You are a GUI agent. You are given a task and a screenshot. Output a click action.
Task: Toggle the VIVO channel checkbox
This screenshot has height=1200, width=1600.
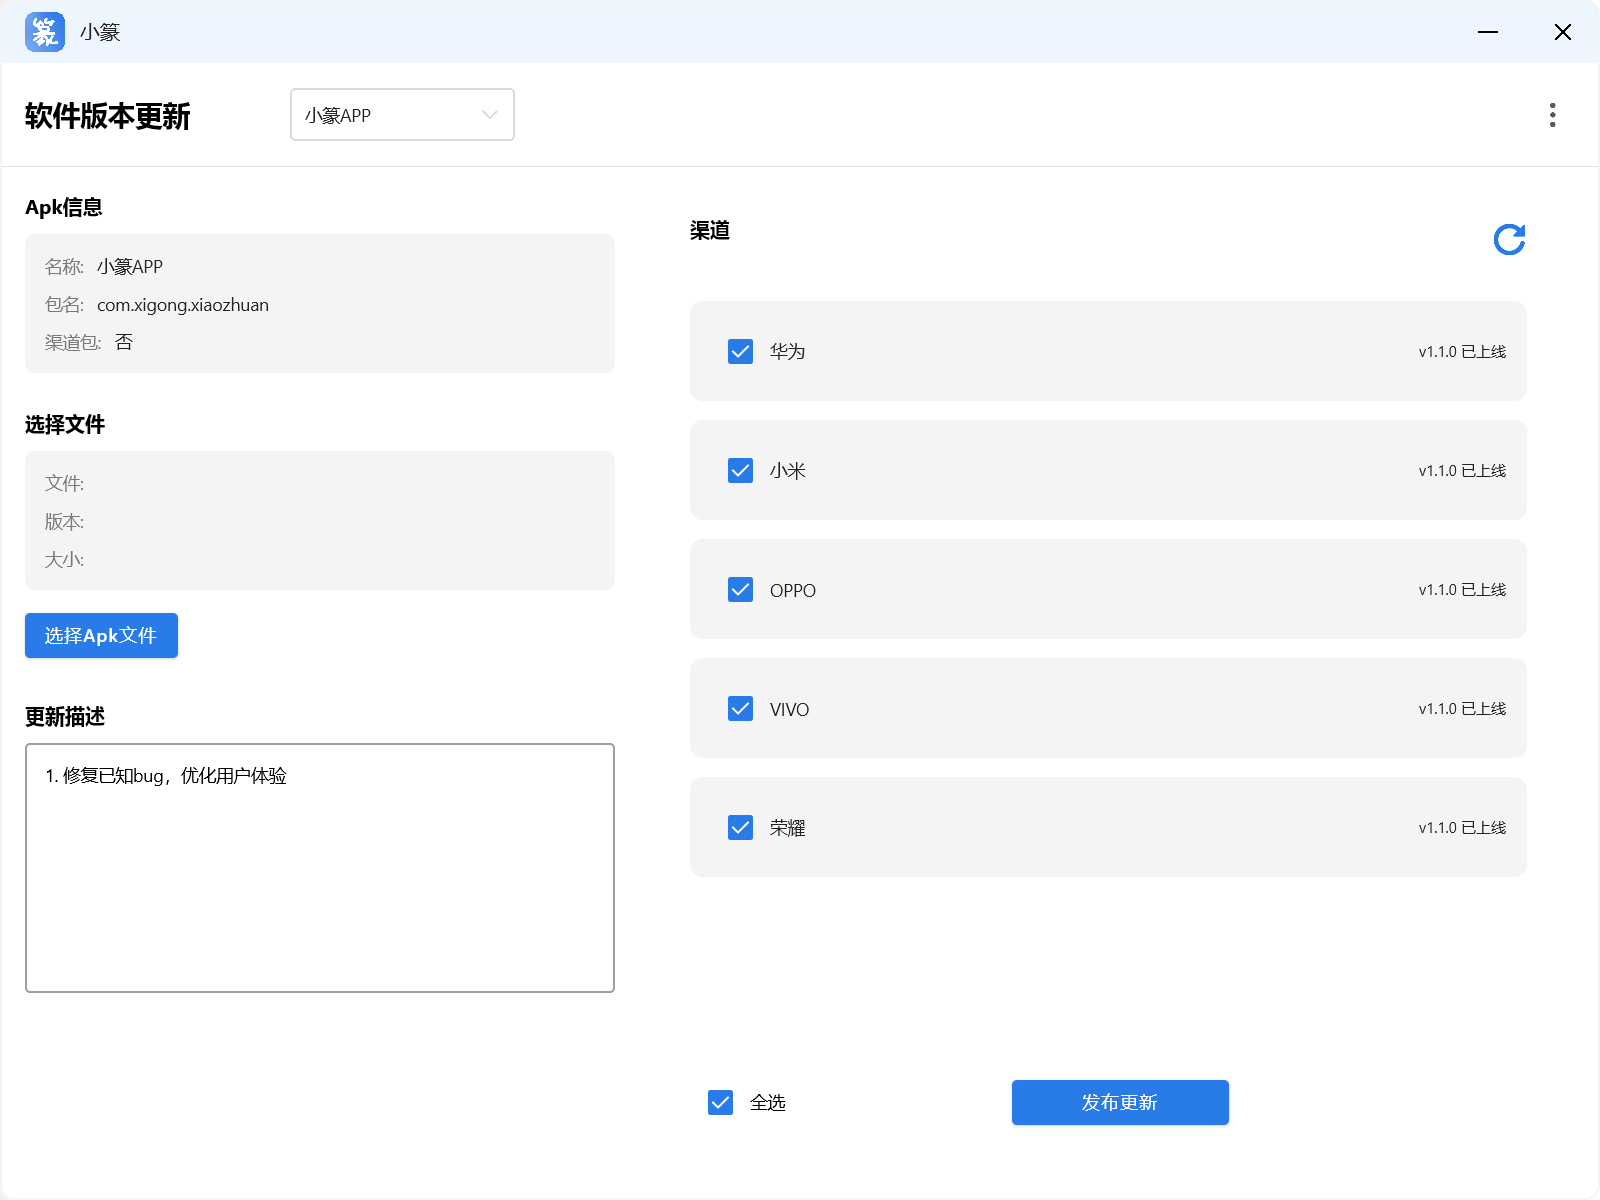[740, 709]
